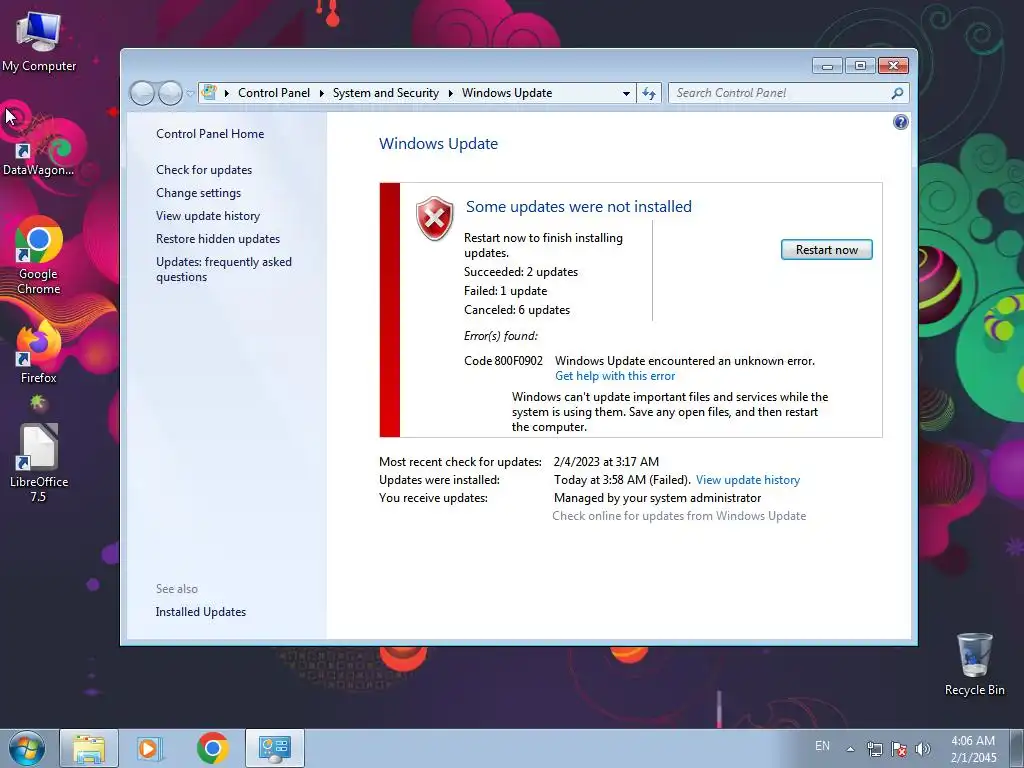Open Windows Explorer from taskbar
The width and height of the screenshot is (1024, 768).
click(89, 748)
